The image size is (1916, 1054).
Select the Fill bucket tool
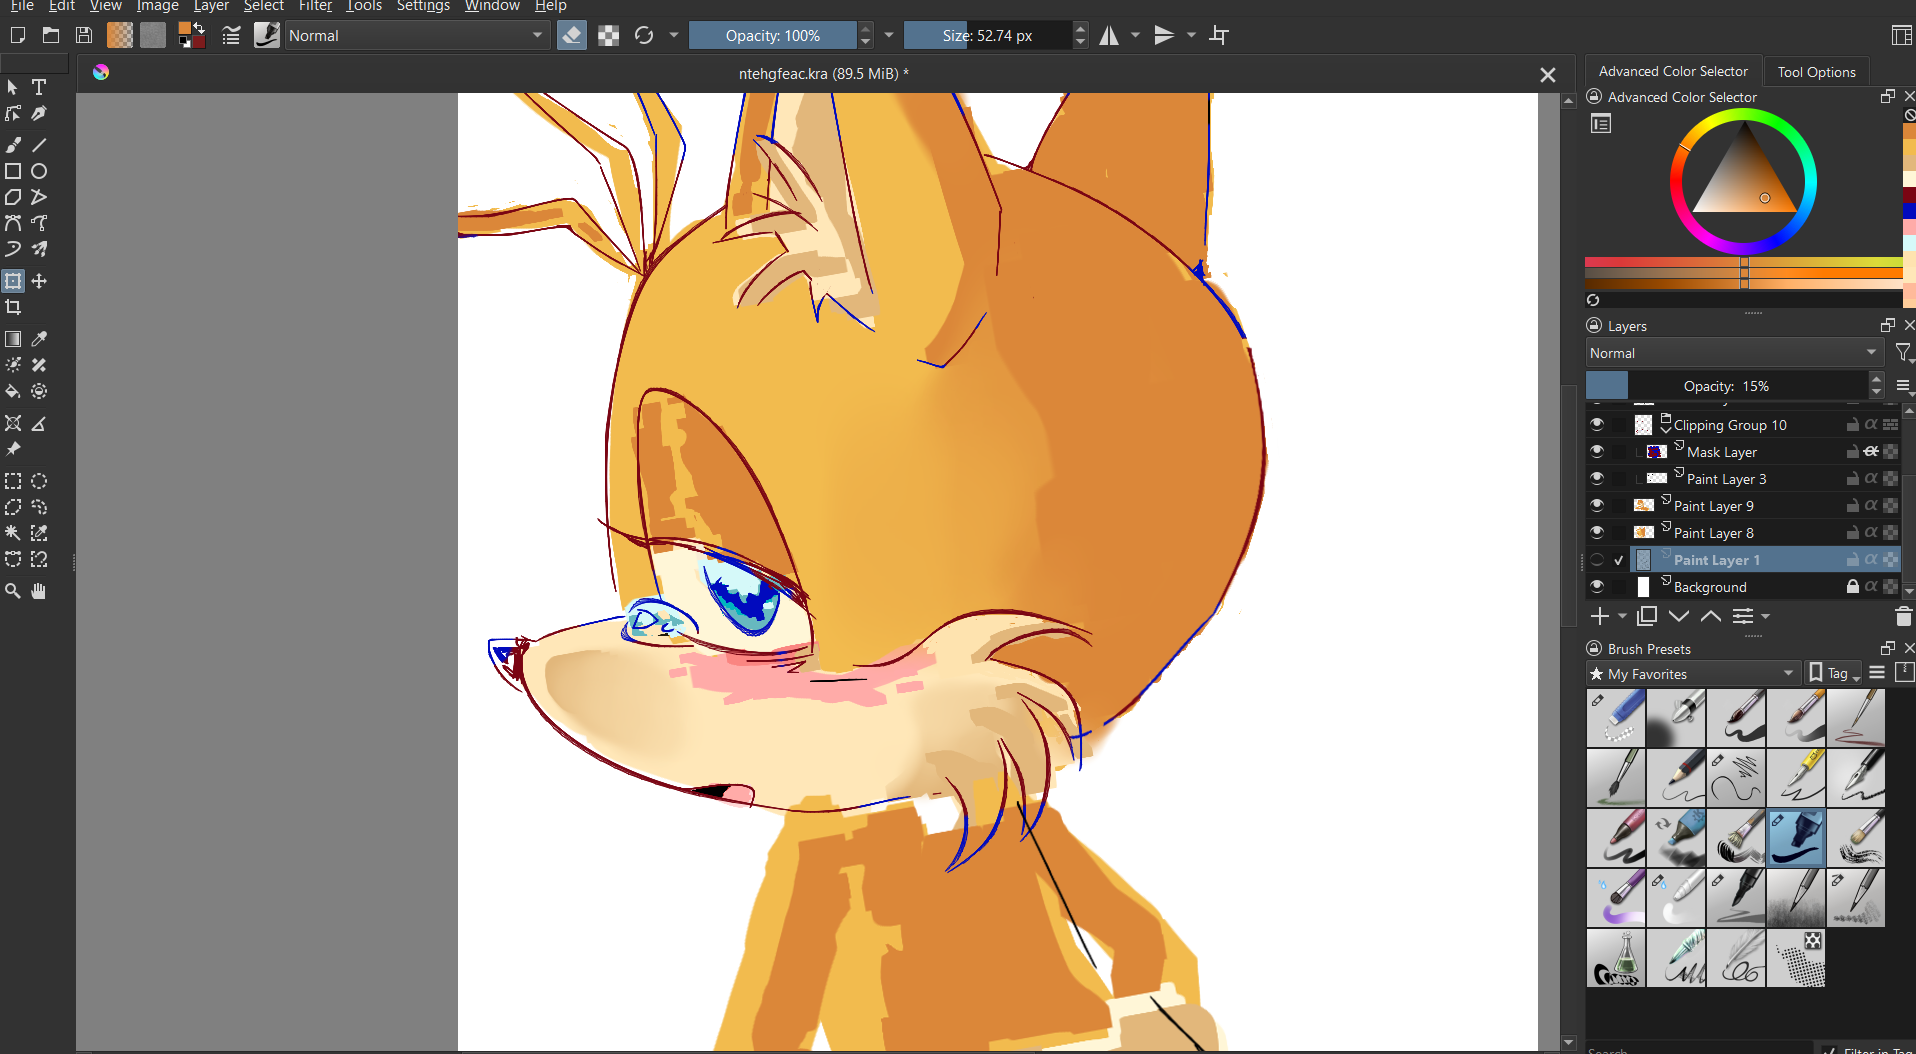point(13,391)
